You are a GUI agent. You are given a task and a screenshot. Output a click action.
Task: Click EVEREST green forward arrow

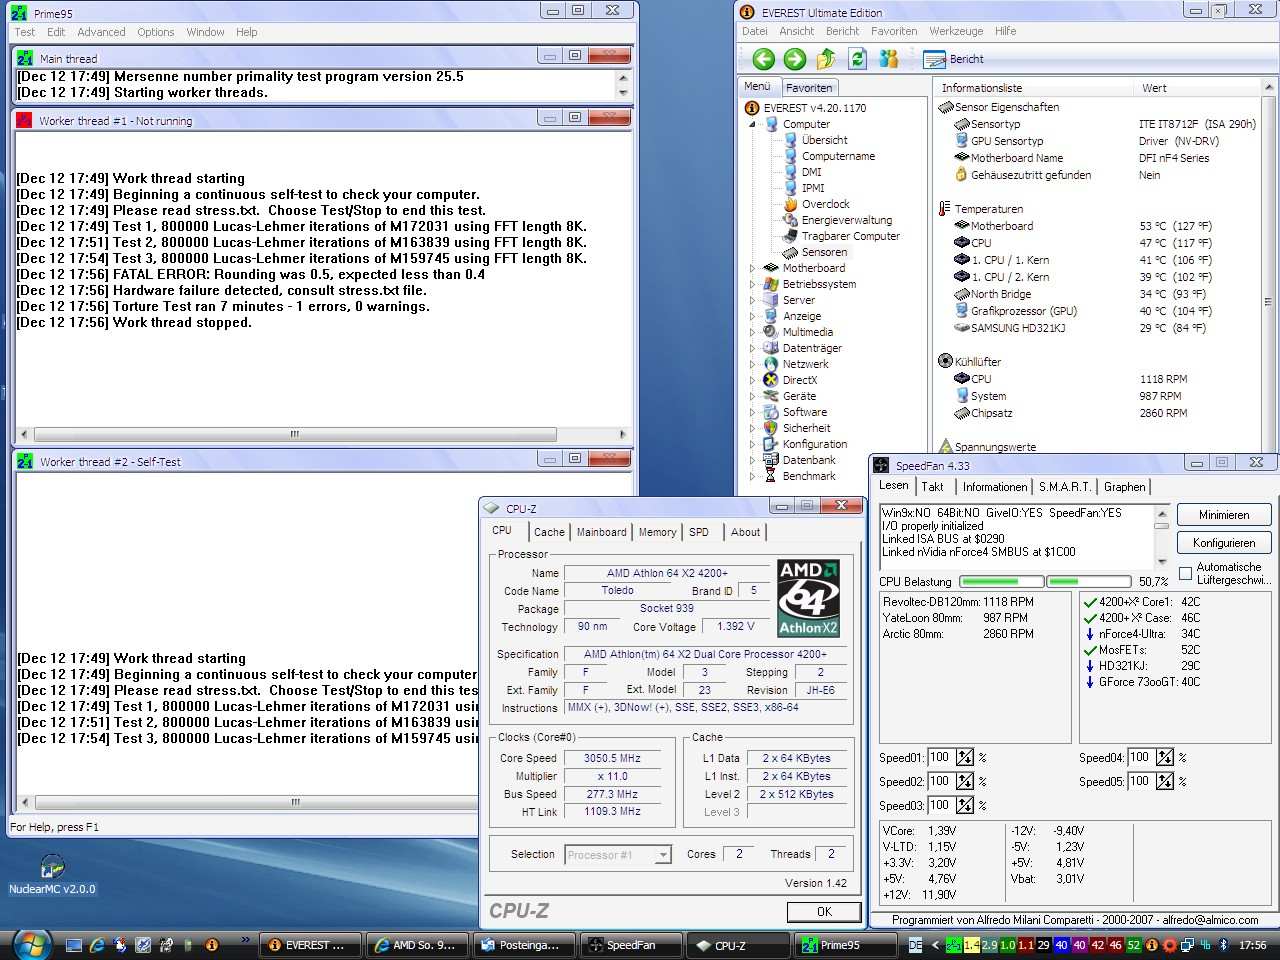click(795, 59)
